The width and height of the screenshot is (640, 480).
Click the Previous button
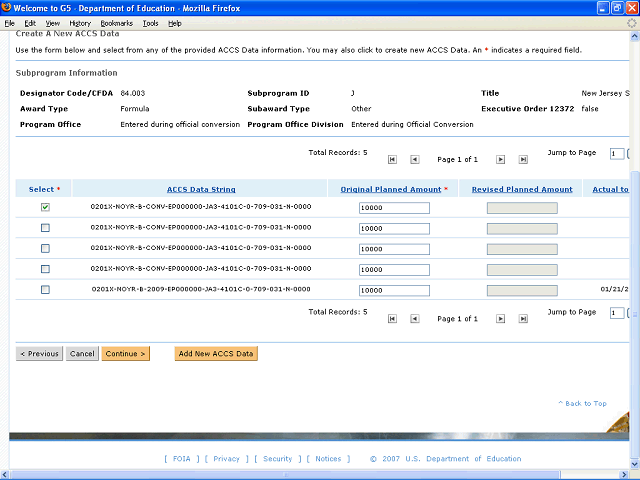39,354
